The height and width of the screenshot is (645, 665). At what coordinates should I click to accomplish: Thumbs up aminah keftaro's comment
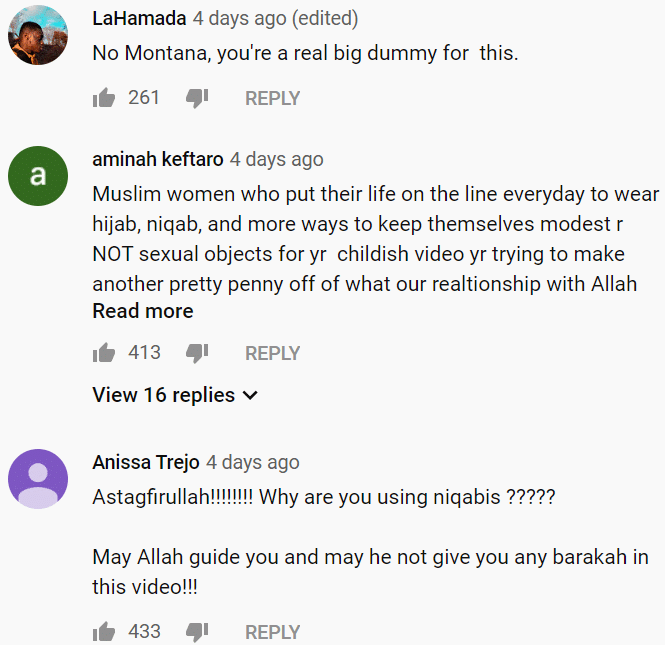(104, 353)
